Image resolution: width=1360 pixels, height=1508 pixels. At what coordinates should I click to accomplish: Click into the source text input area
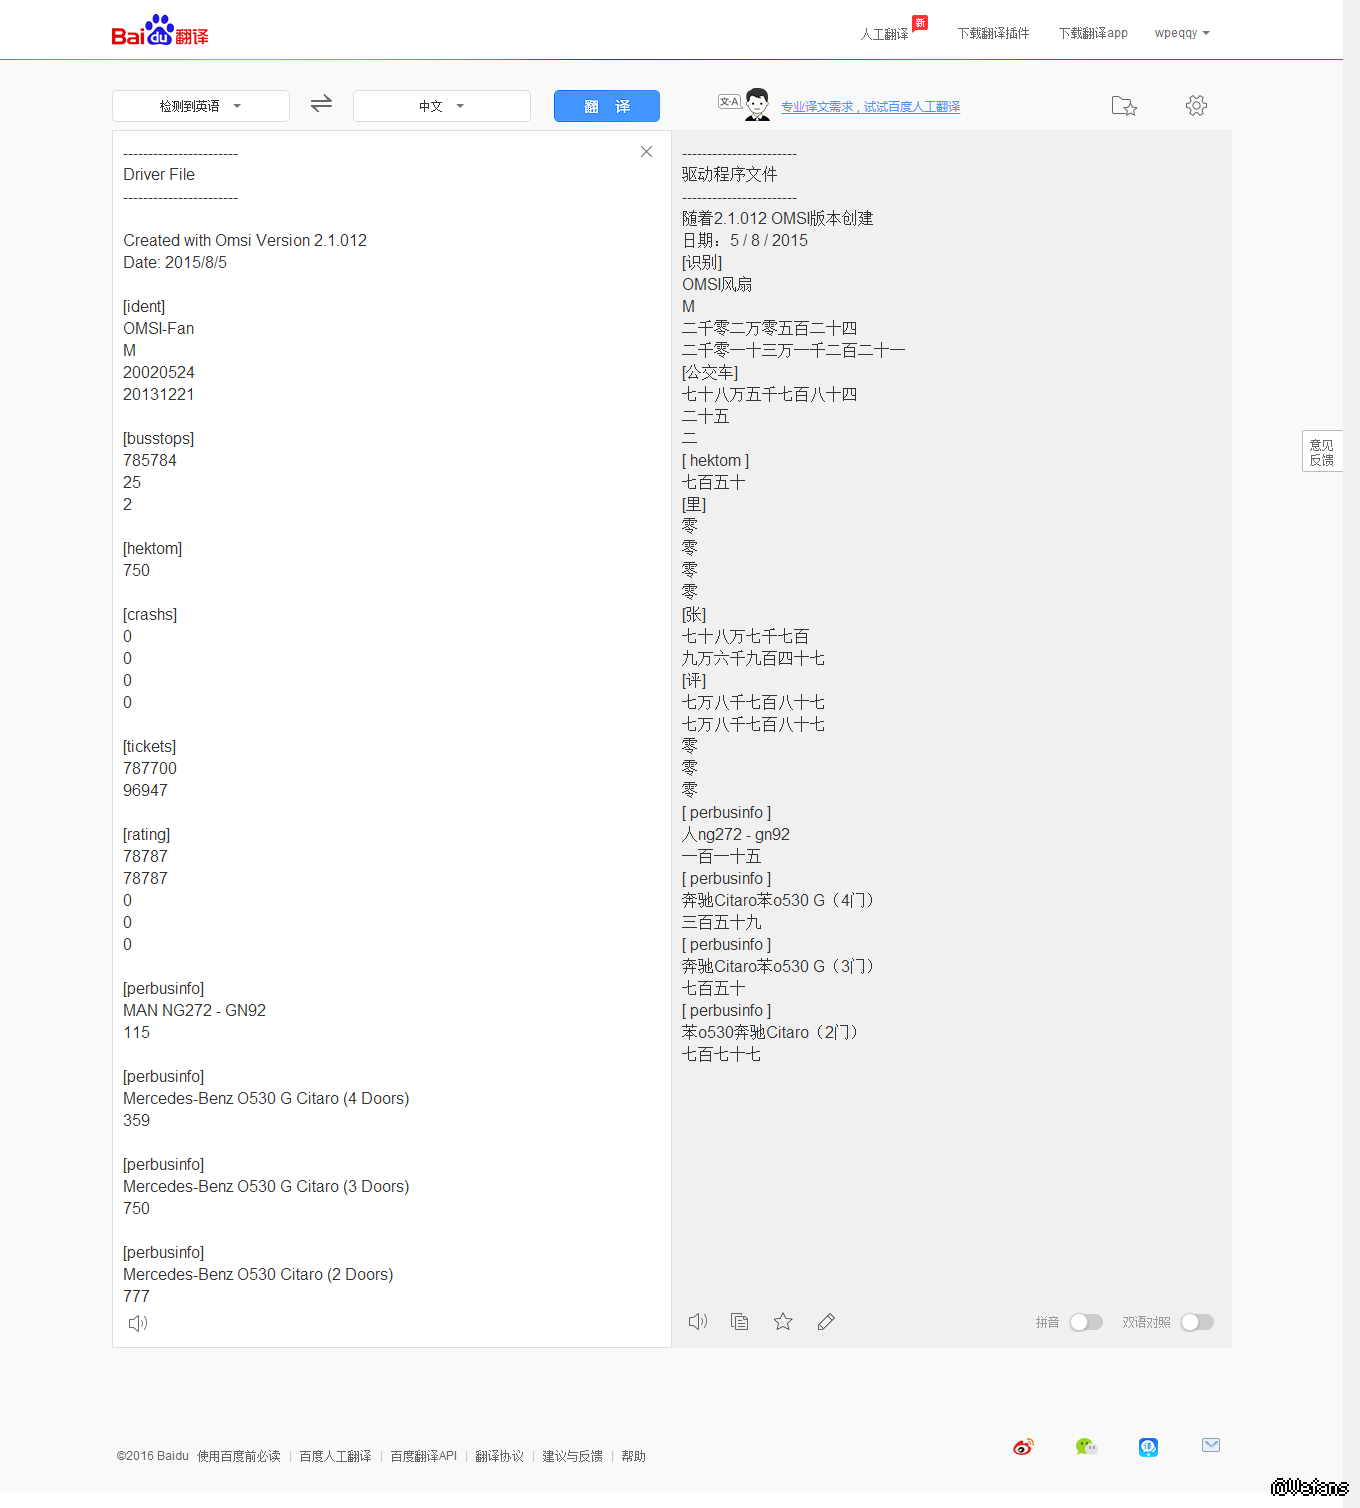point(392,738)
